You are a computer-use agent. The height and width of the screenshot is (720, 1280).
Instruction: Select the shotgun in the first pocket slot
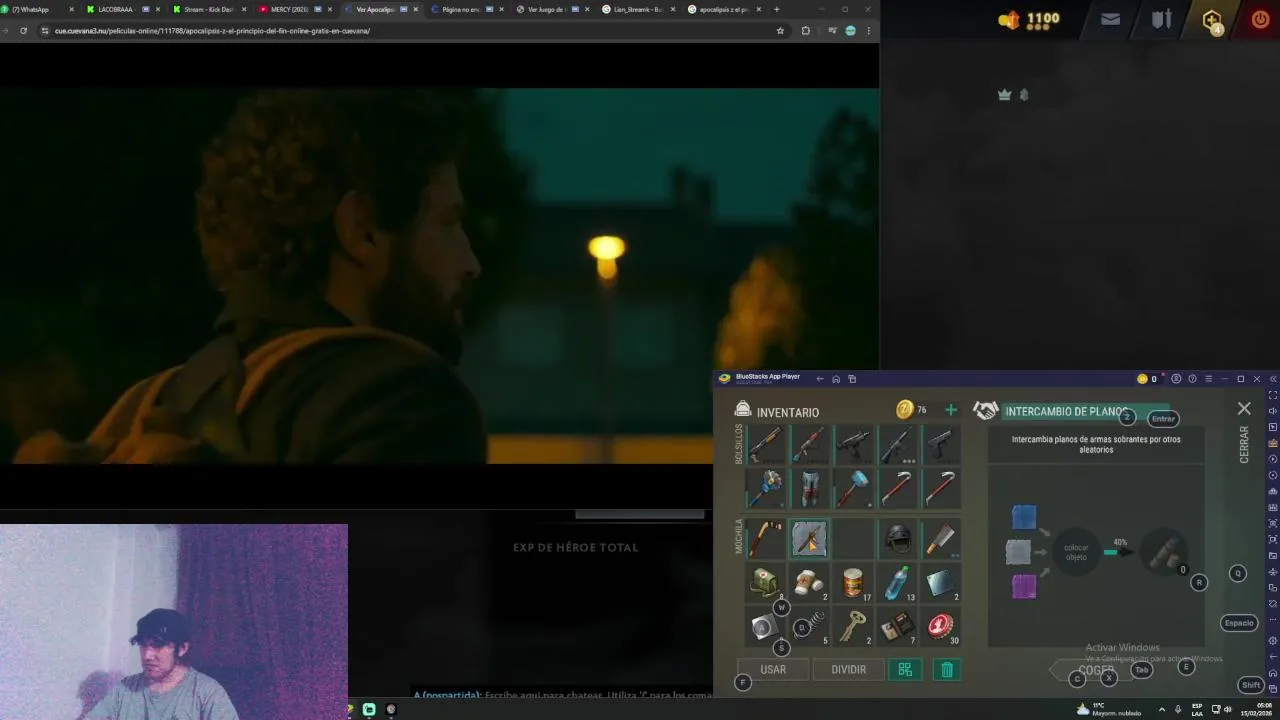pyautogui.click(x=765, y=445)
